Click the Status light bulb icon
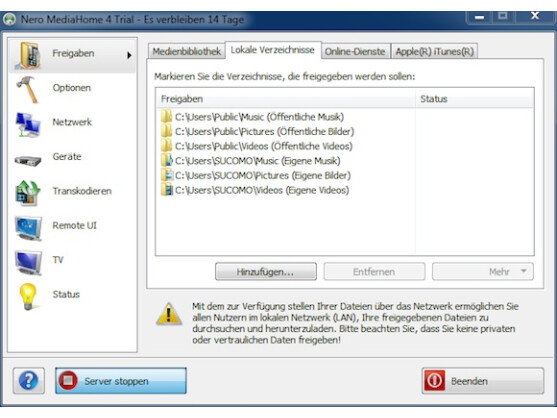The height and width of the screenshot is (418, 557). coord(28,296)
